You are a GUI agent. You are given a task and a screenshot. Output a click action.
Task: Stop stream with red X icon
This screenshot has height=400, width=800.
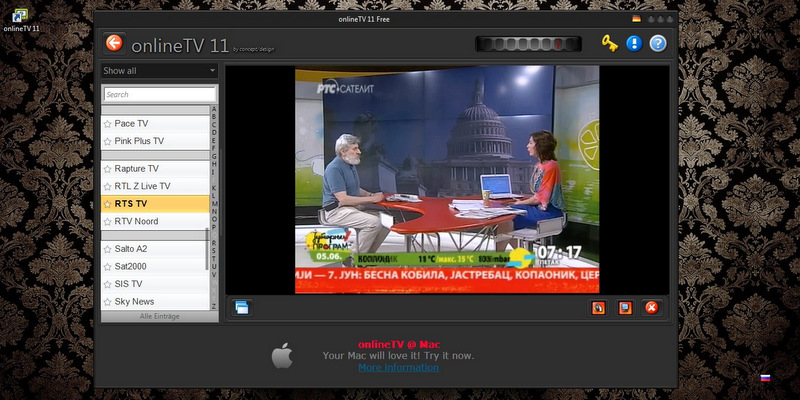click(x=652, y=308)
